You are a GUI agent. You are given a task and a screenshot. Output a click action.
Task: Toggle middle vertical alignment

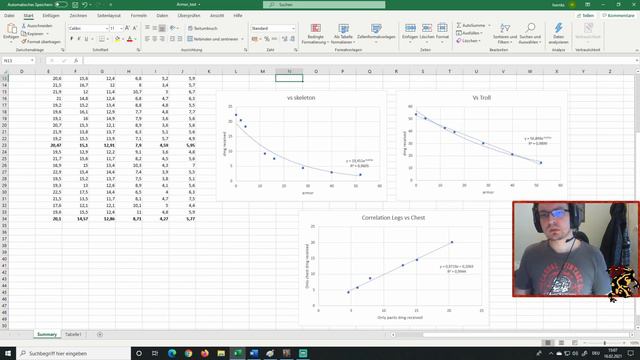tap(155, 28)
